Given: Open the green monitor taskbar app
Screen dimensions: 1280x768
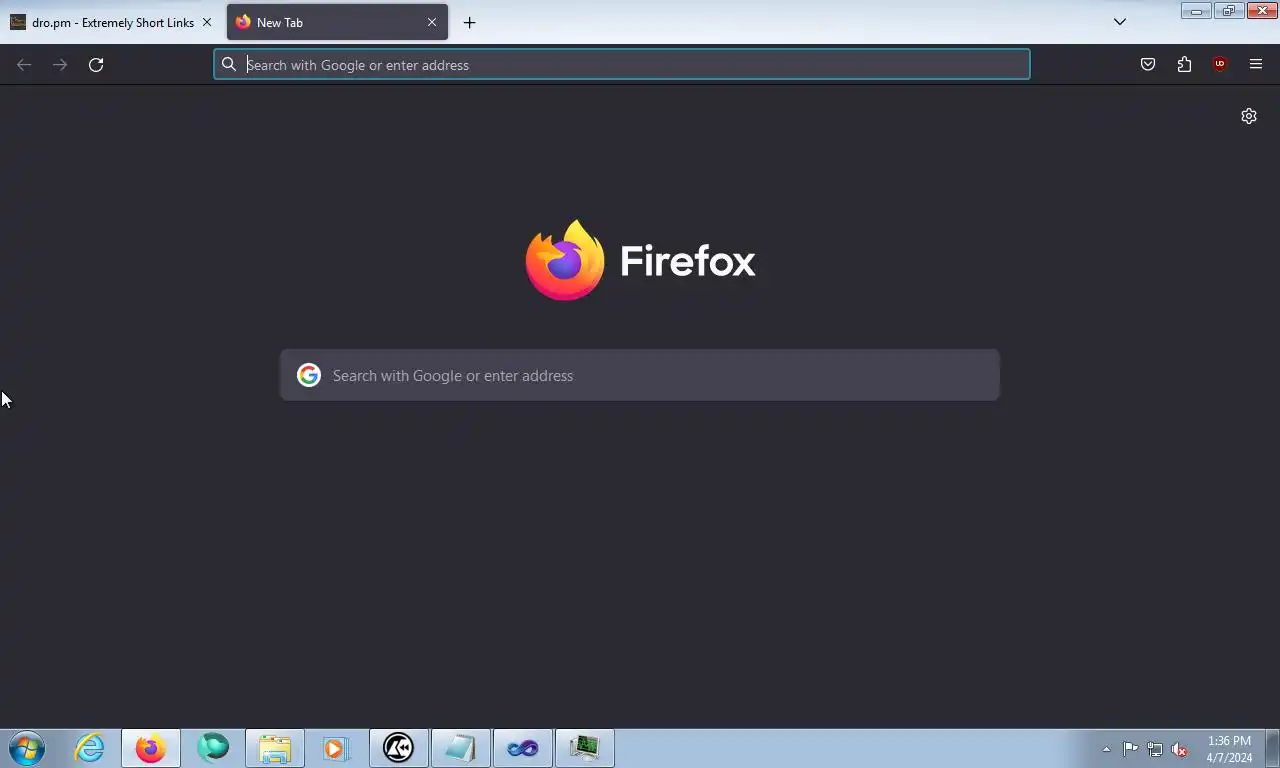Looking at the screenshot, I should 584,748.
